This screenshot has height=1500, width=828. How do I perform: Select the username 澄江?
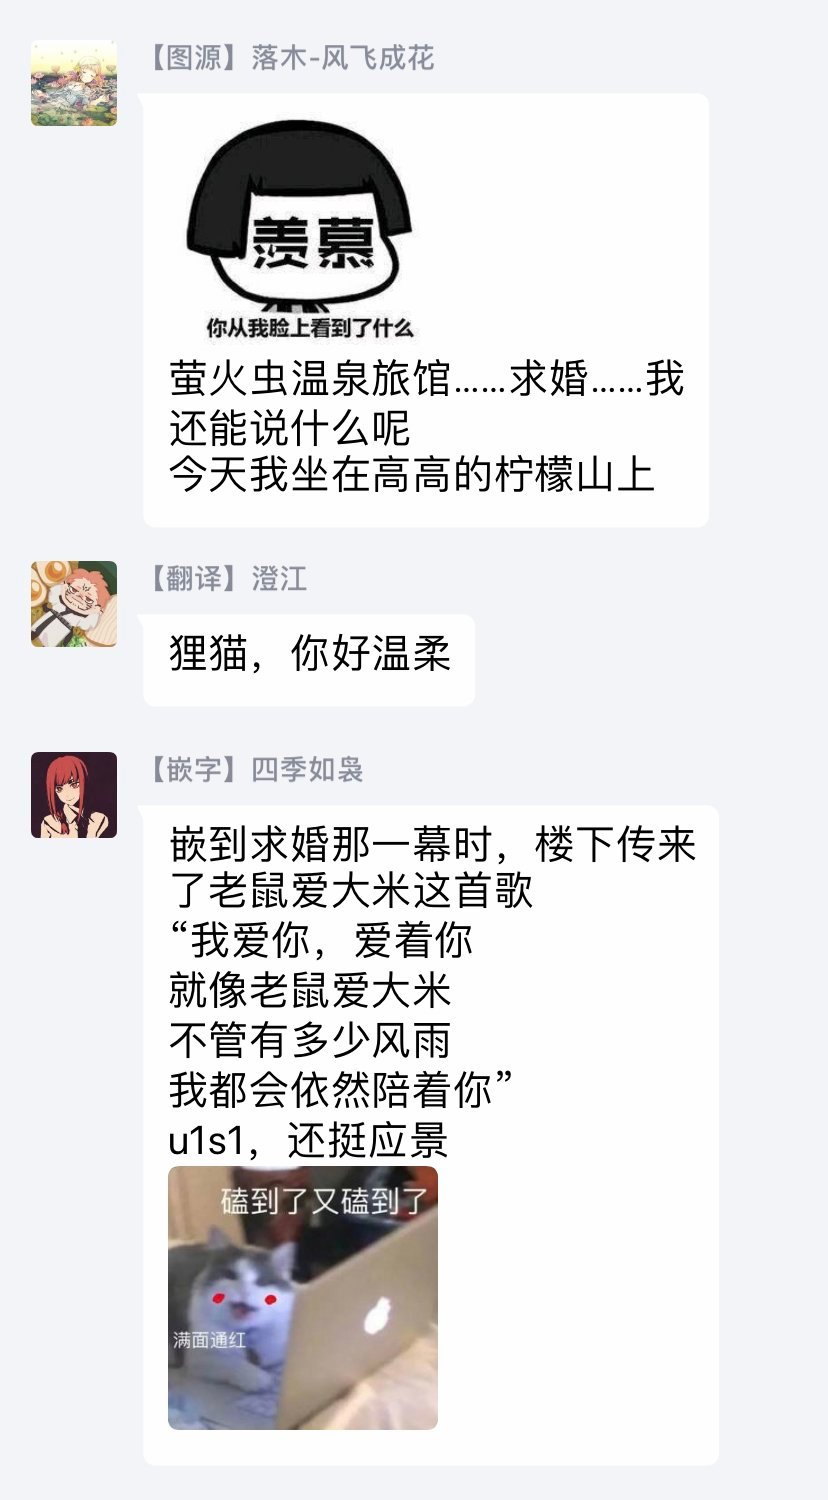[279, 579]
